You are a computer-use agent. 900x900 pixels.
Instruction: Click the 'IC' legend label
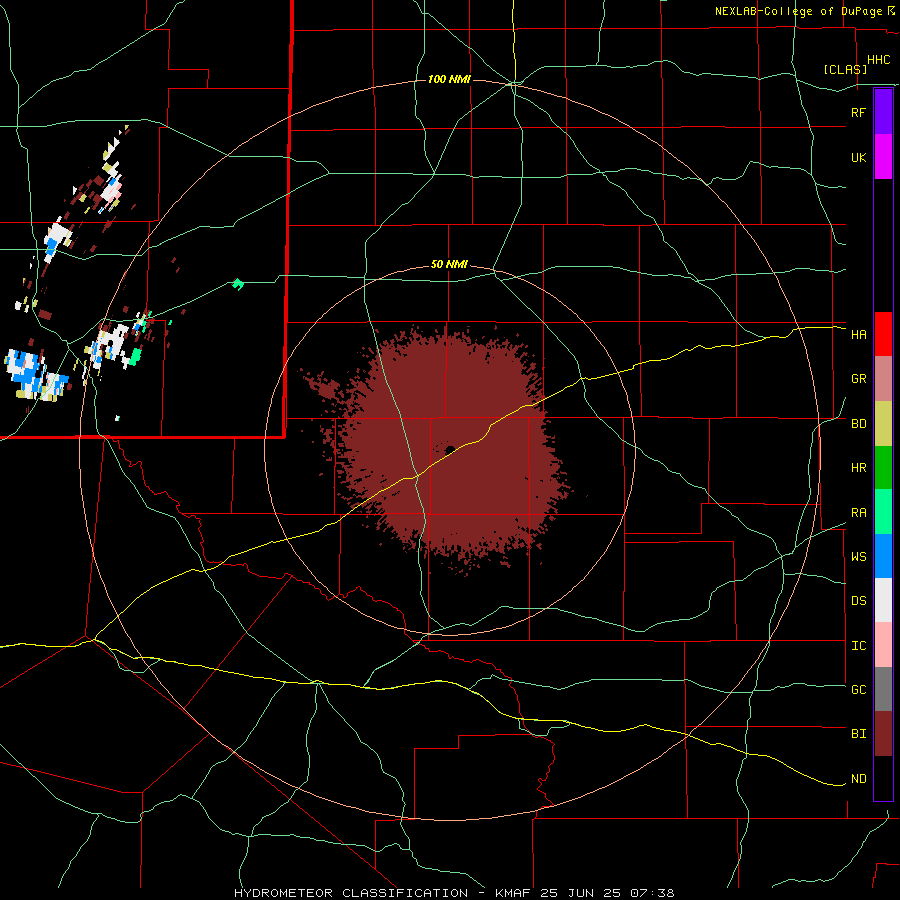tap(858, 646)
